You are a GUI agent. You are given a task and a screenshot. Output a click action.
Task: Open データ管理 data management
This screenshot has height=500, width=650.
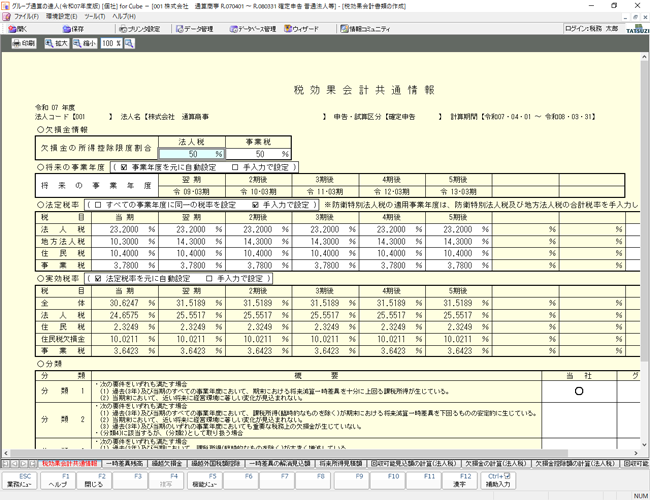tap(194, 29)
